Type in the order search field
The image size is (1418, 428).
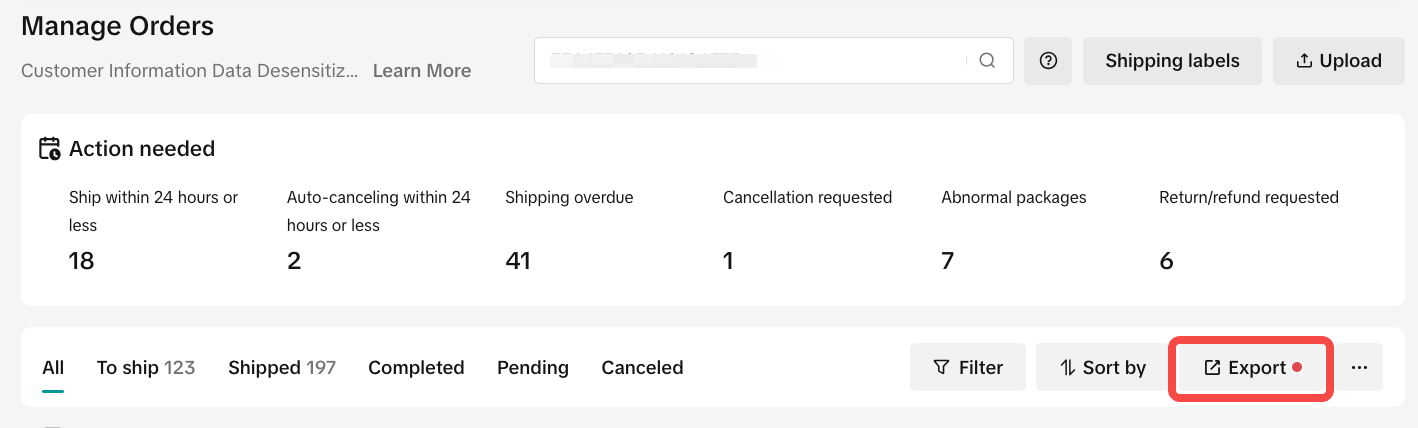pos(750,61)
